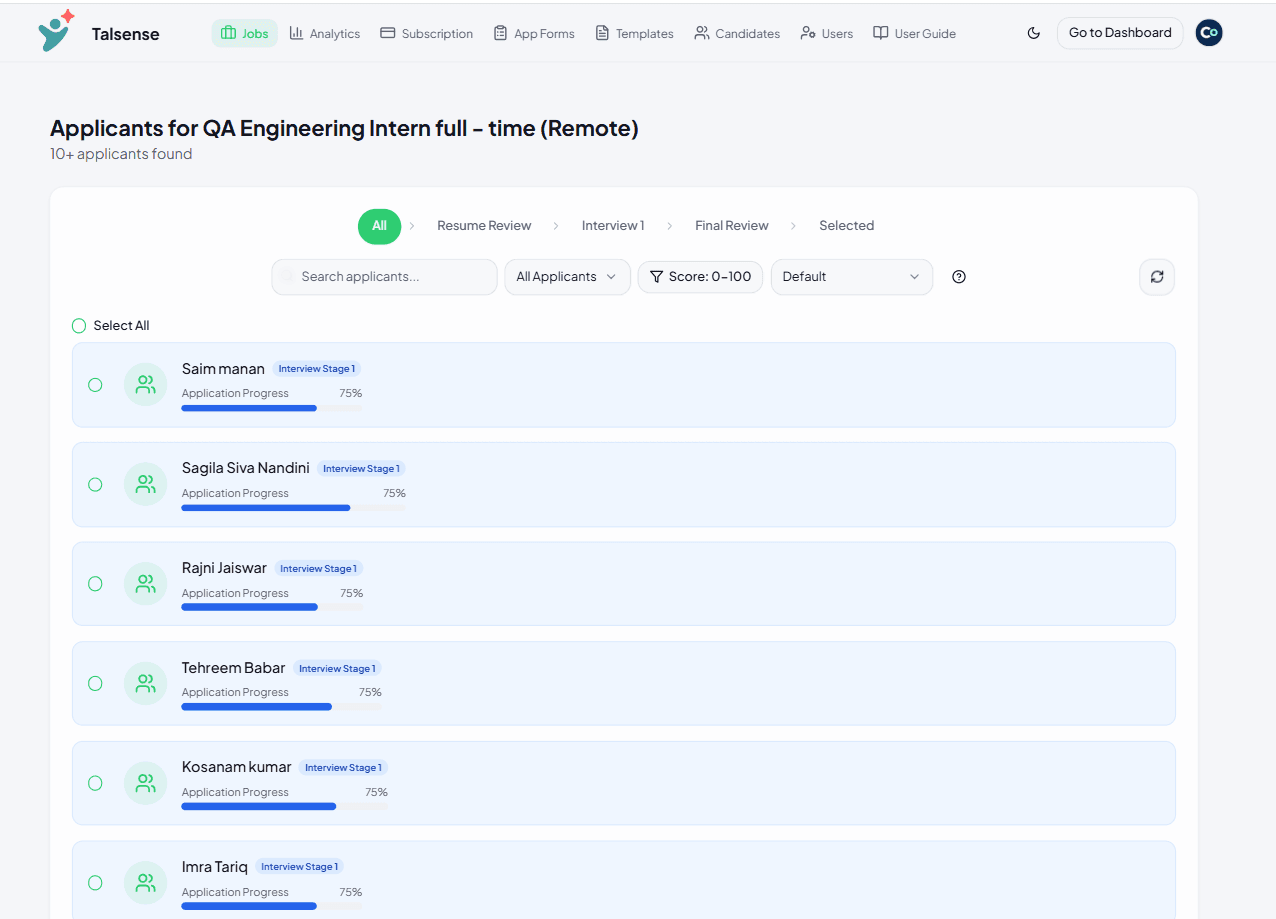Switch to Resume Review stage
The image size is (1276, 919).
point(484,226)
